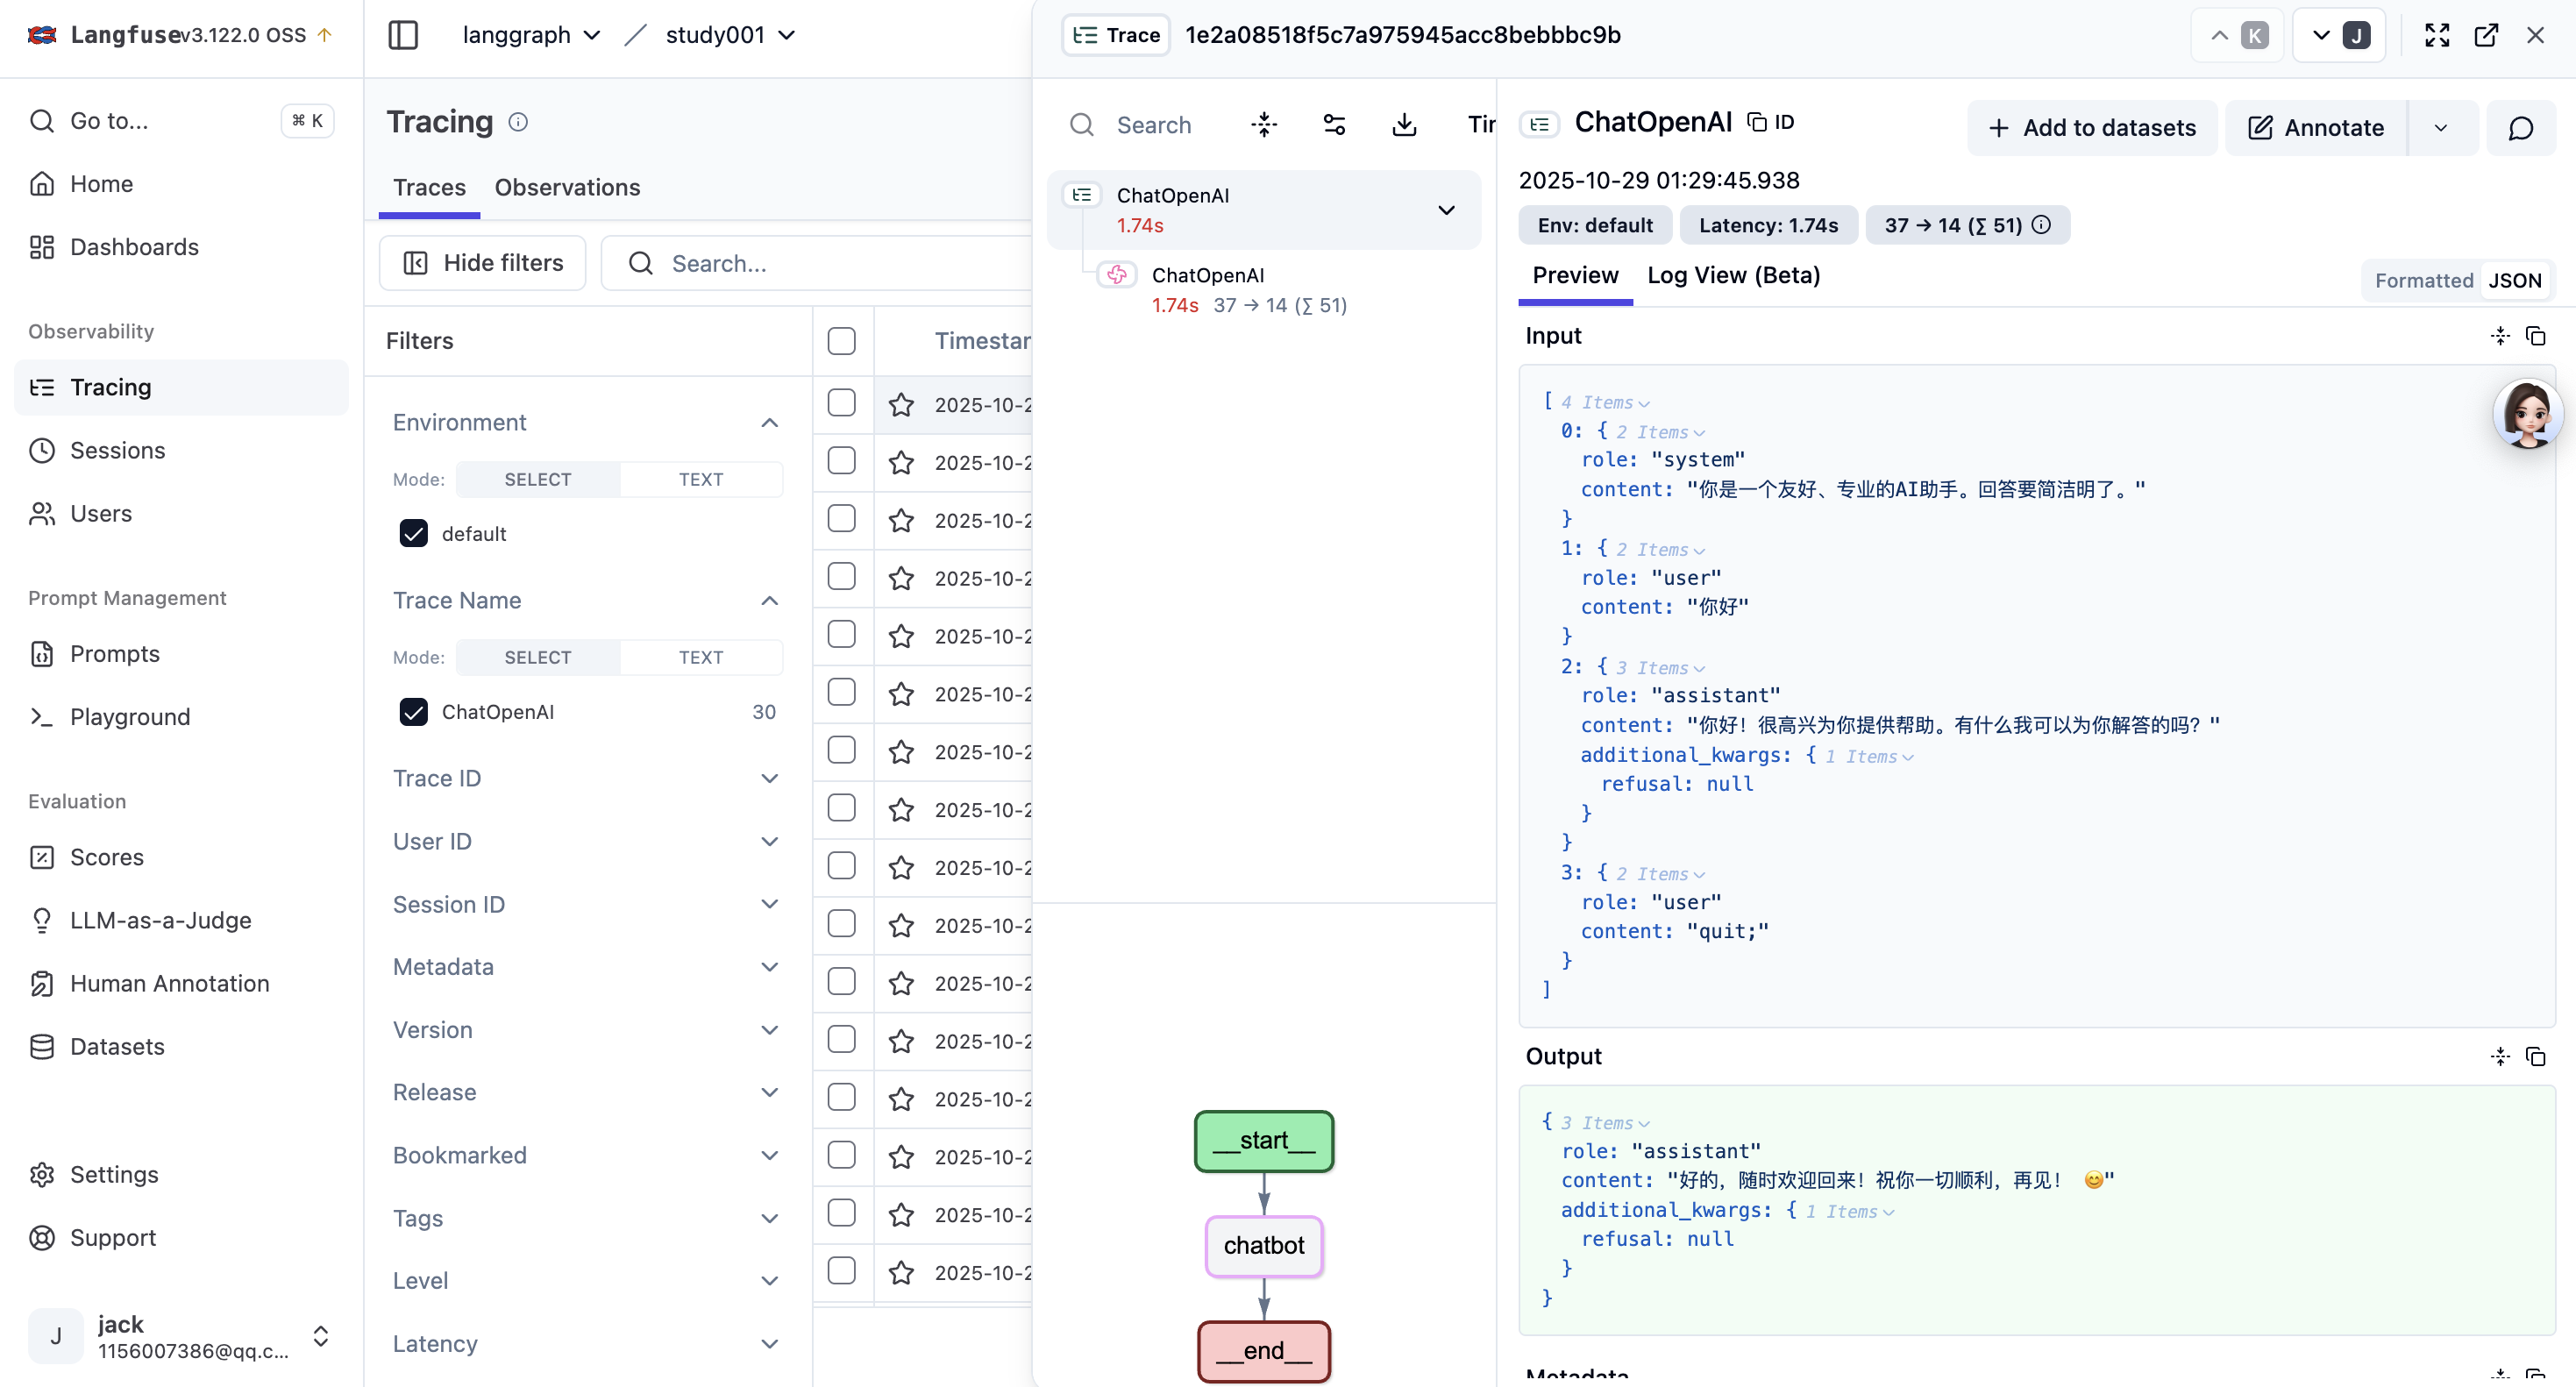Collapse all trace nodes icon

pyautogui.click(x=1264, y=125)
